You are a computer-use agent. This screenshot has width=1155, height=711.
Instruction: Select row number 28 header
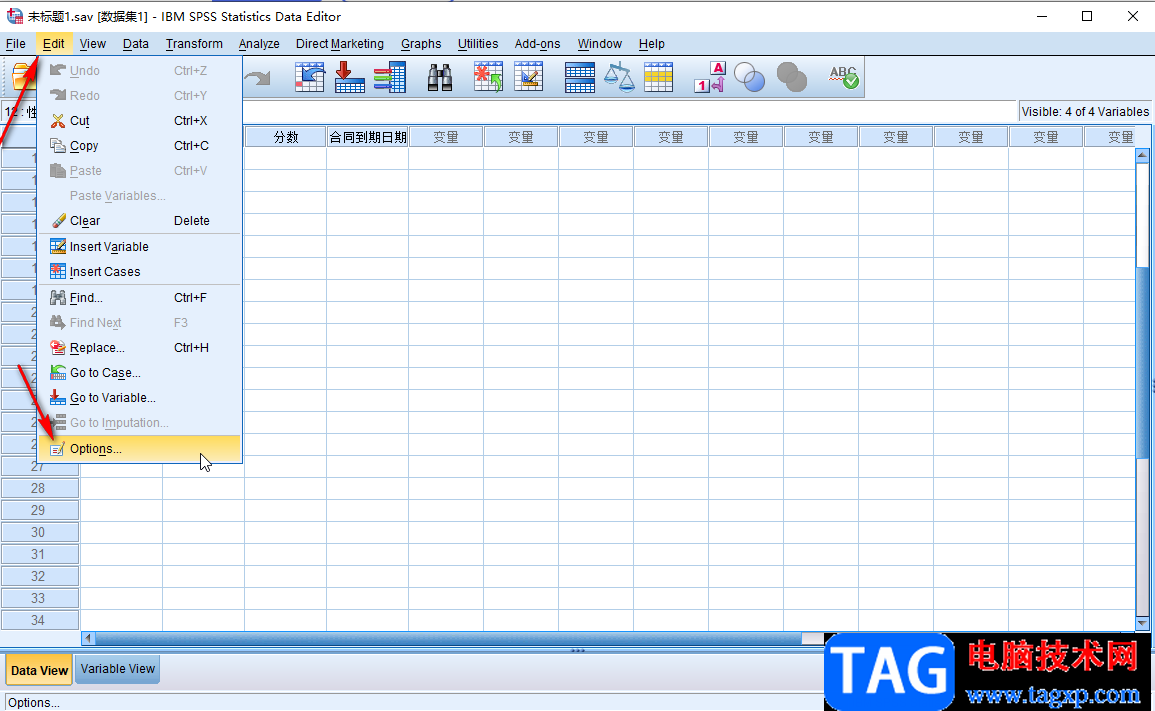pyautogui.click(x=38, y=488)
